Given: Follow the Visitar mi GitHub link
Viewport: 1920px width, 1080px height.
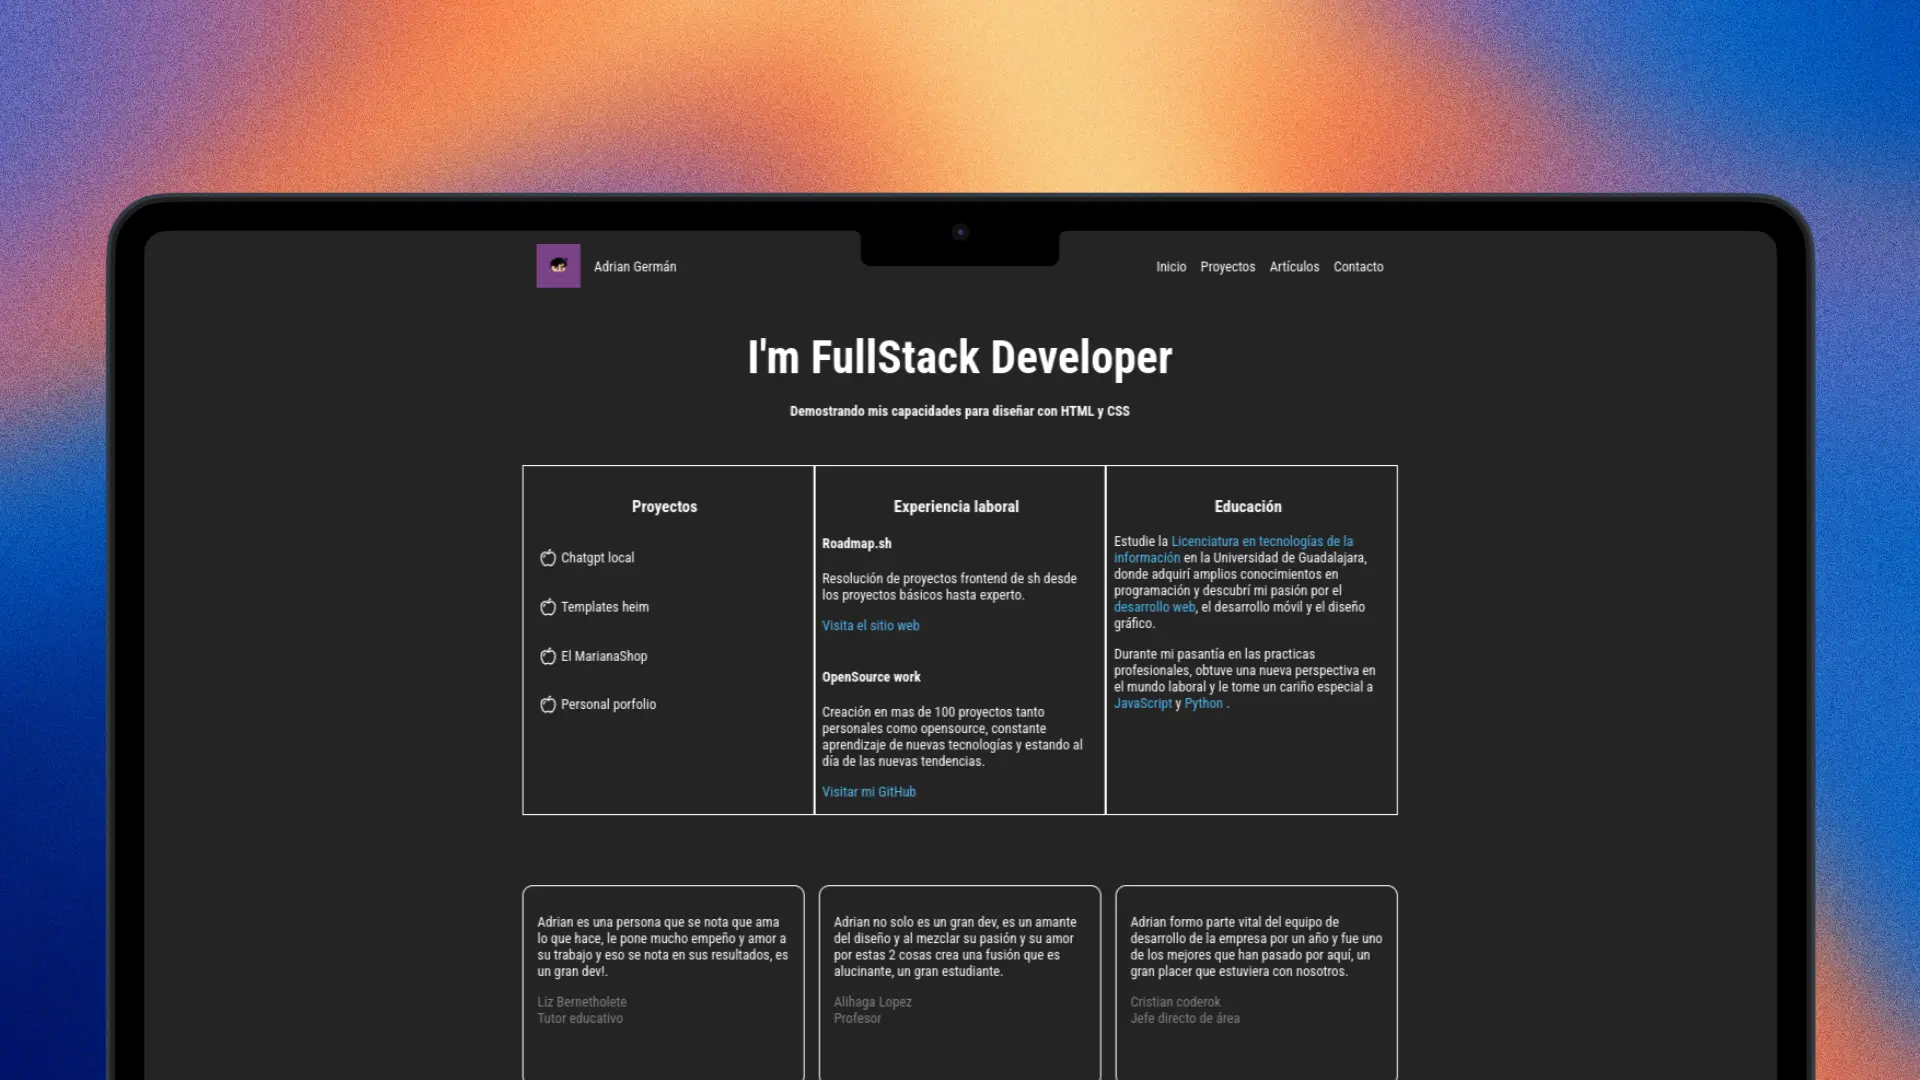Looking at the screenshot, I should pyautogui.click(x=869, y=792).
